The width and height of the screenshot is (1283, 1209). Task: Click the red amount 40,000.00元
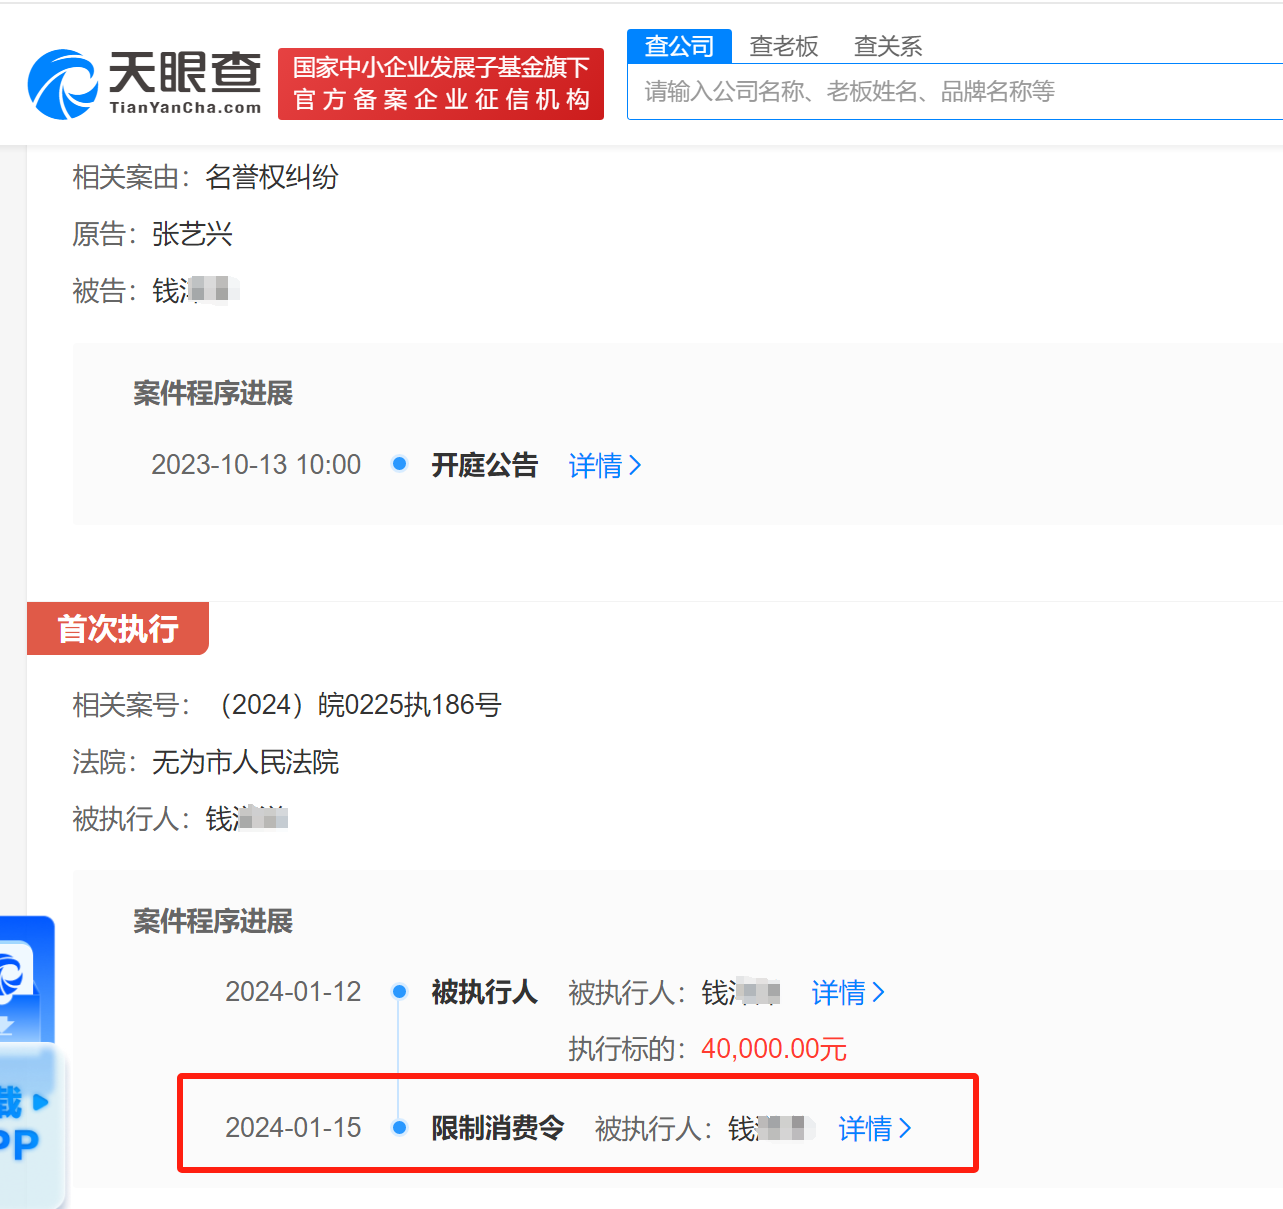774,1049
